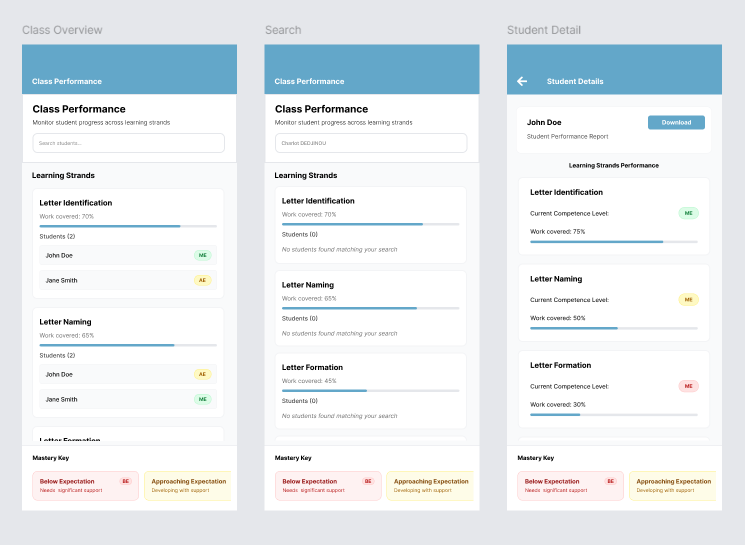Click the search field containing 'Charlot DEDJINOU'
The image size is (745, 545).
pos(371,143)
